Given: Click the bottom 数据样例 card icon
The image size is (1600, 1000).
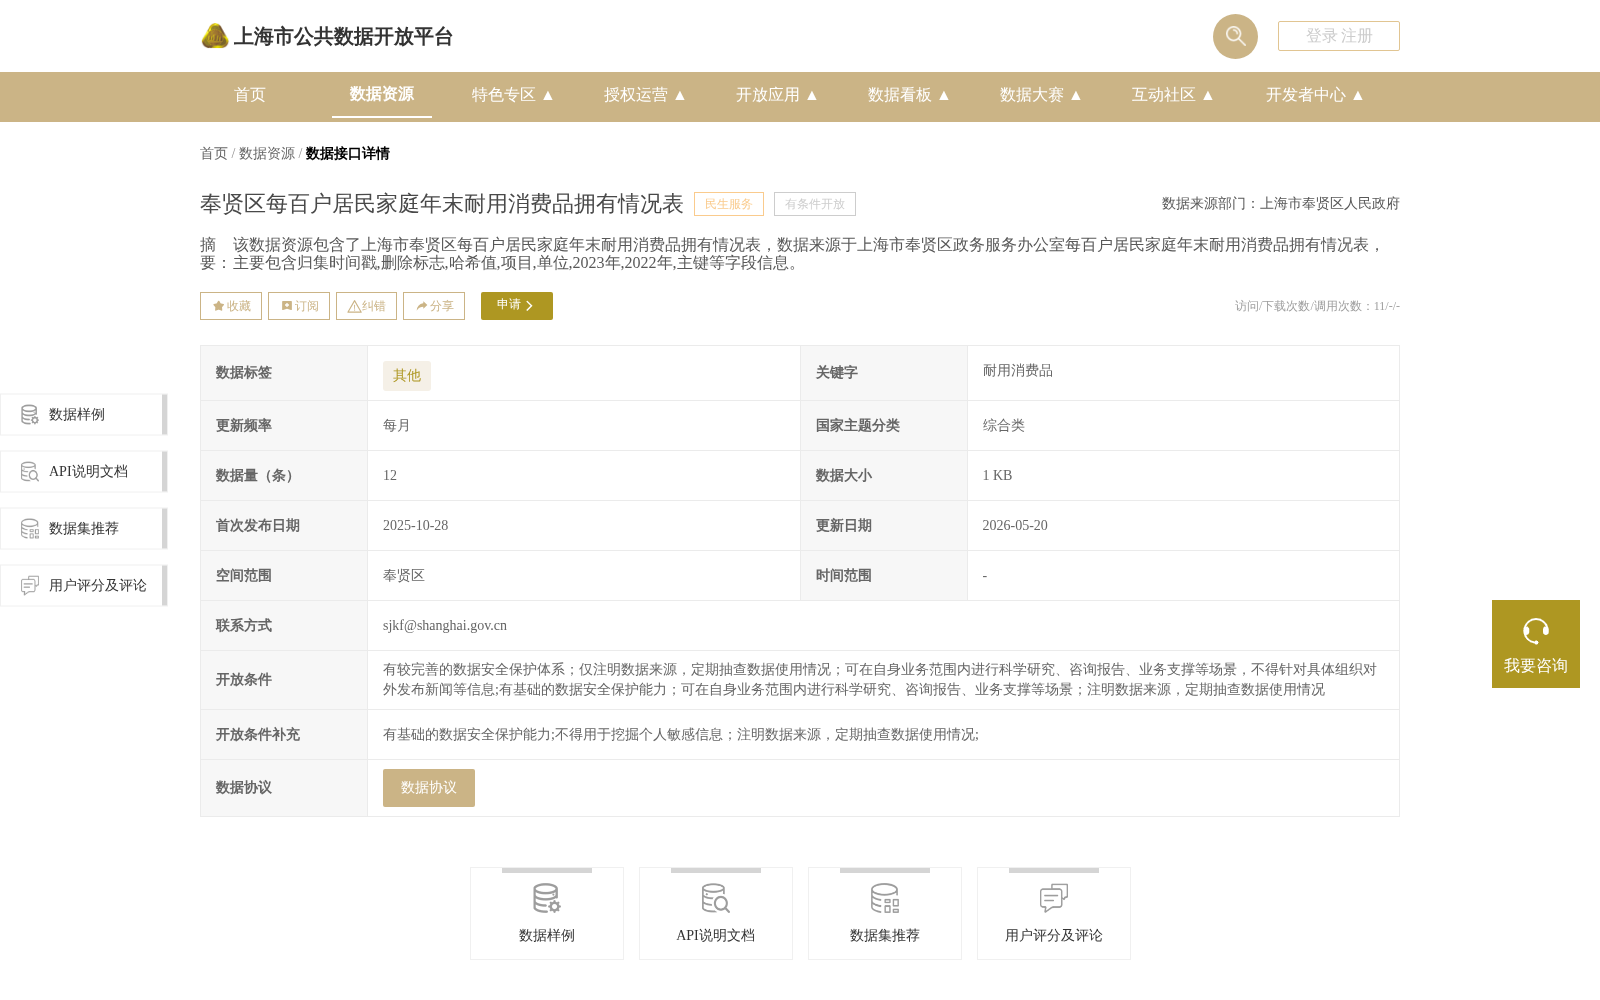Looking at the screenshot, I should [547, 899].
